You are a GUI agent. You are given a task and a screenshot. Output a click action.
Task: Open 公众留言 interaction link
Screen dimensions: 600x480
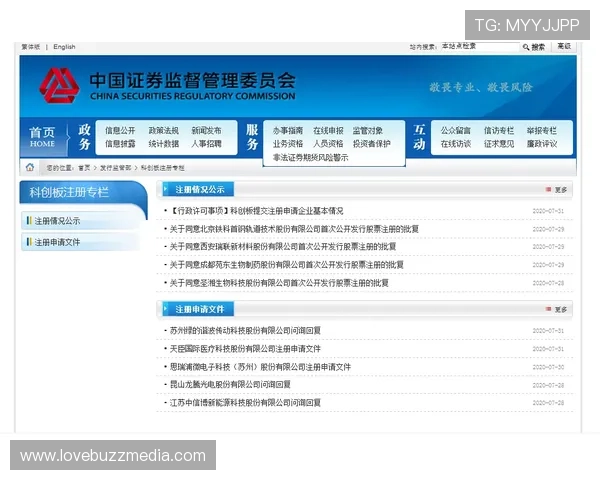[456, 131]
